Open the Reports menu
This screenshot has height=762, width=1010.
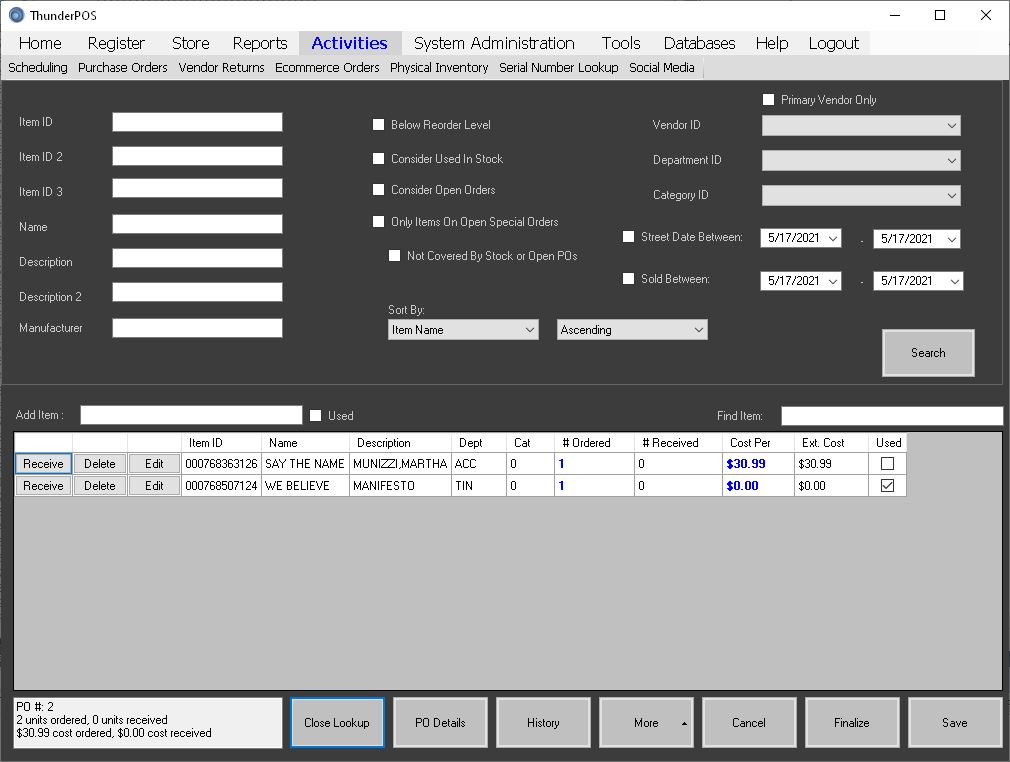[260, 43]
